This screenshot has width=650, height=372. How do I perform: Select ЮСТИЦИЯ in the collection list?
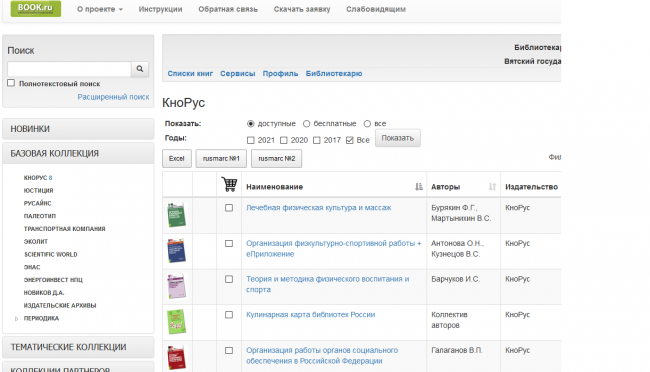[39, 190]
